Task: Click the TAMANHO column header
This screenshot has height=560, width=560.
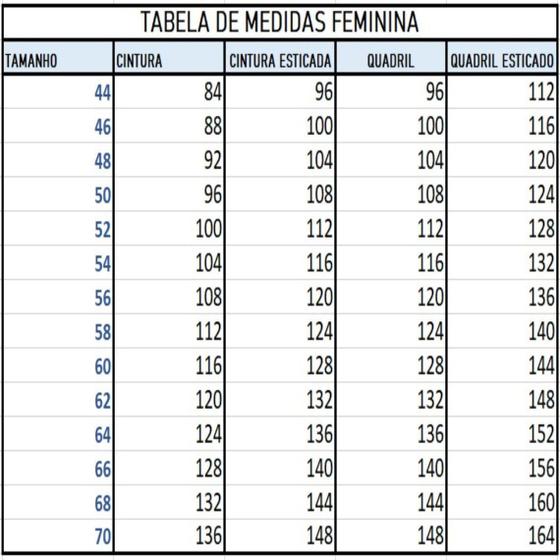Action: [x=58, y=58]
